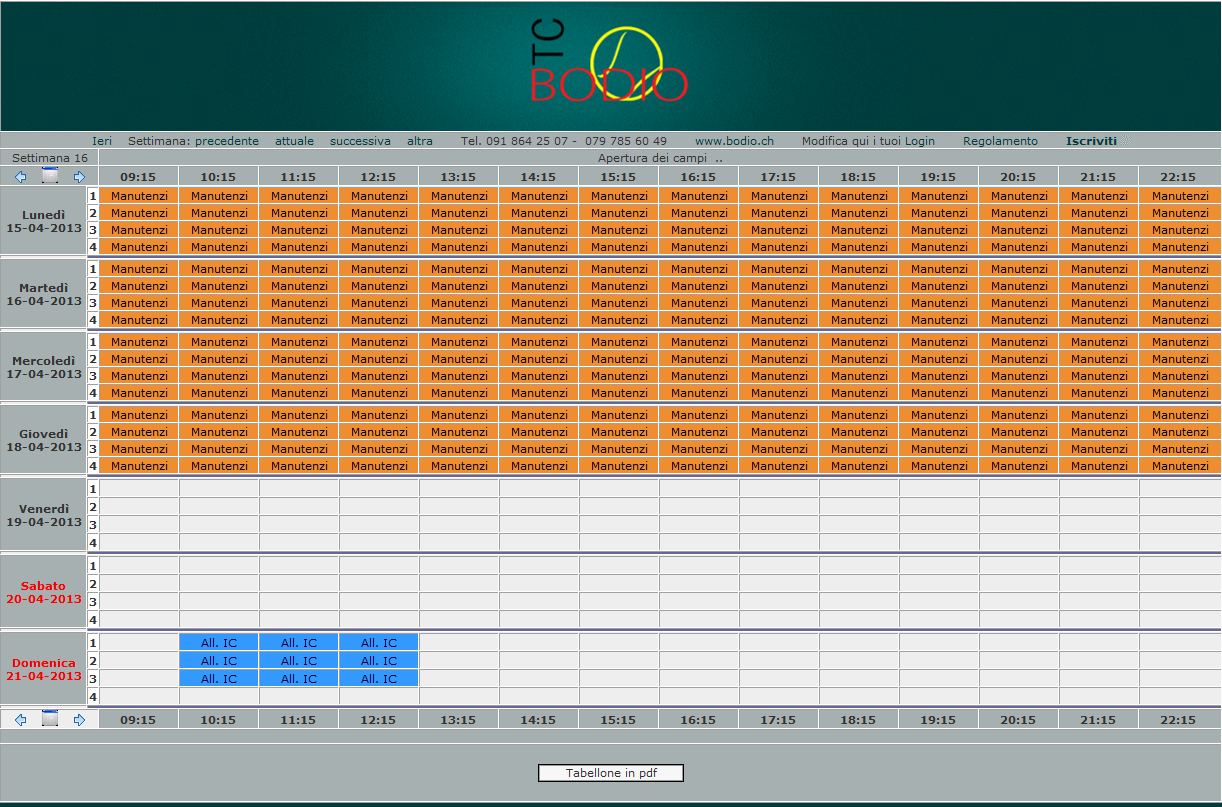This screenshot has height=807, width=1222.
Task: Click the TC Bodio logo in the header
Action: [x=609, y=65]
